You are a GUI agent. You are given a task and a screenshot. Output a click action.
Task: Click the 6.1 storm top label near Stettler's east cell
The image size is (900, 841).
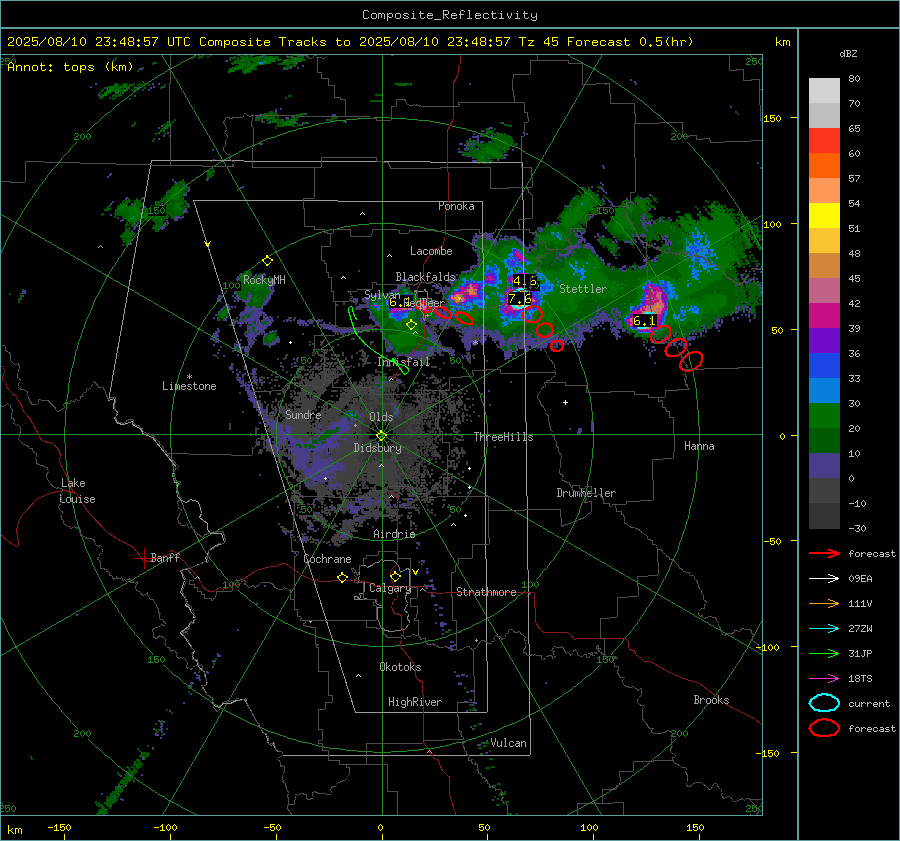coord(643,320)
